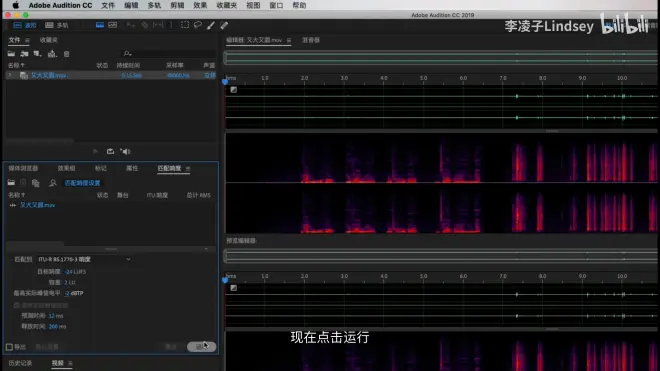The width and height of the screenshot is (660, 371).
Task: Click the new file icon in Files panel
Action: 37,54
